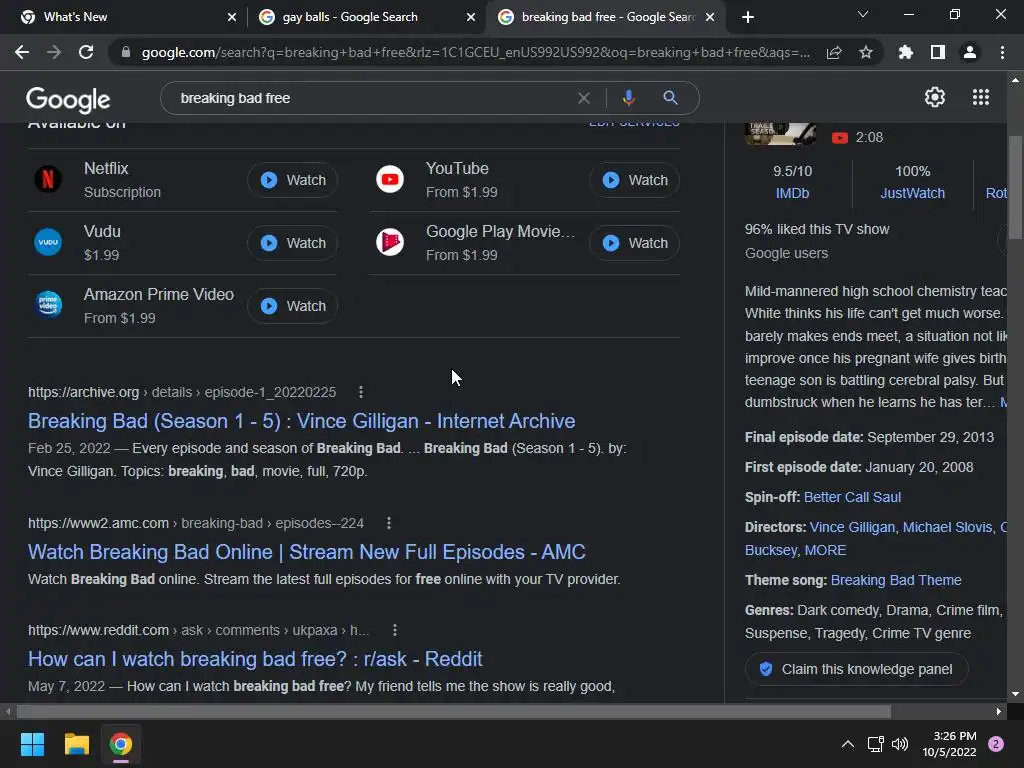Select the breaking bad free tab

(x=604, y=17)
